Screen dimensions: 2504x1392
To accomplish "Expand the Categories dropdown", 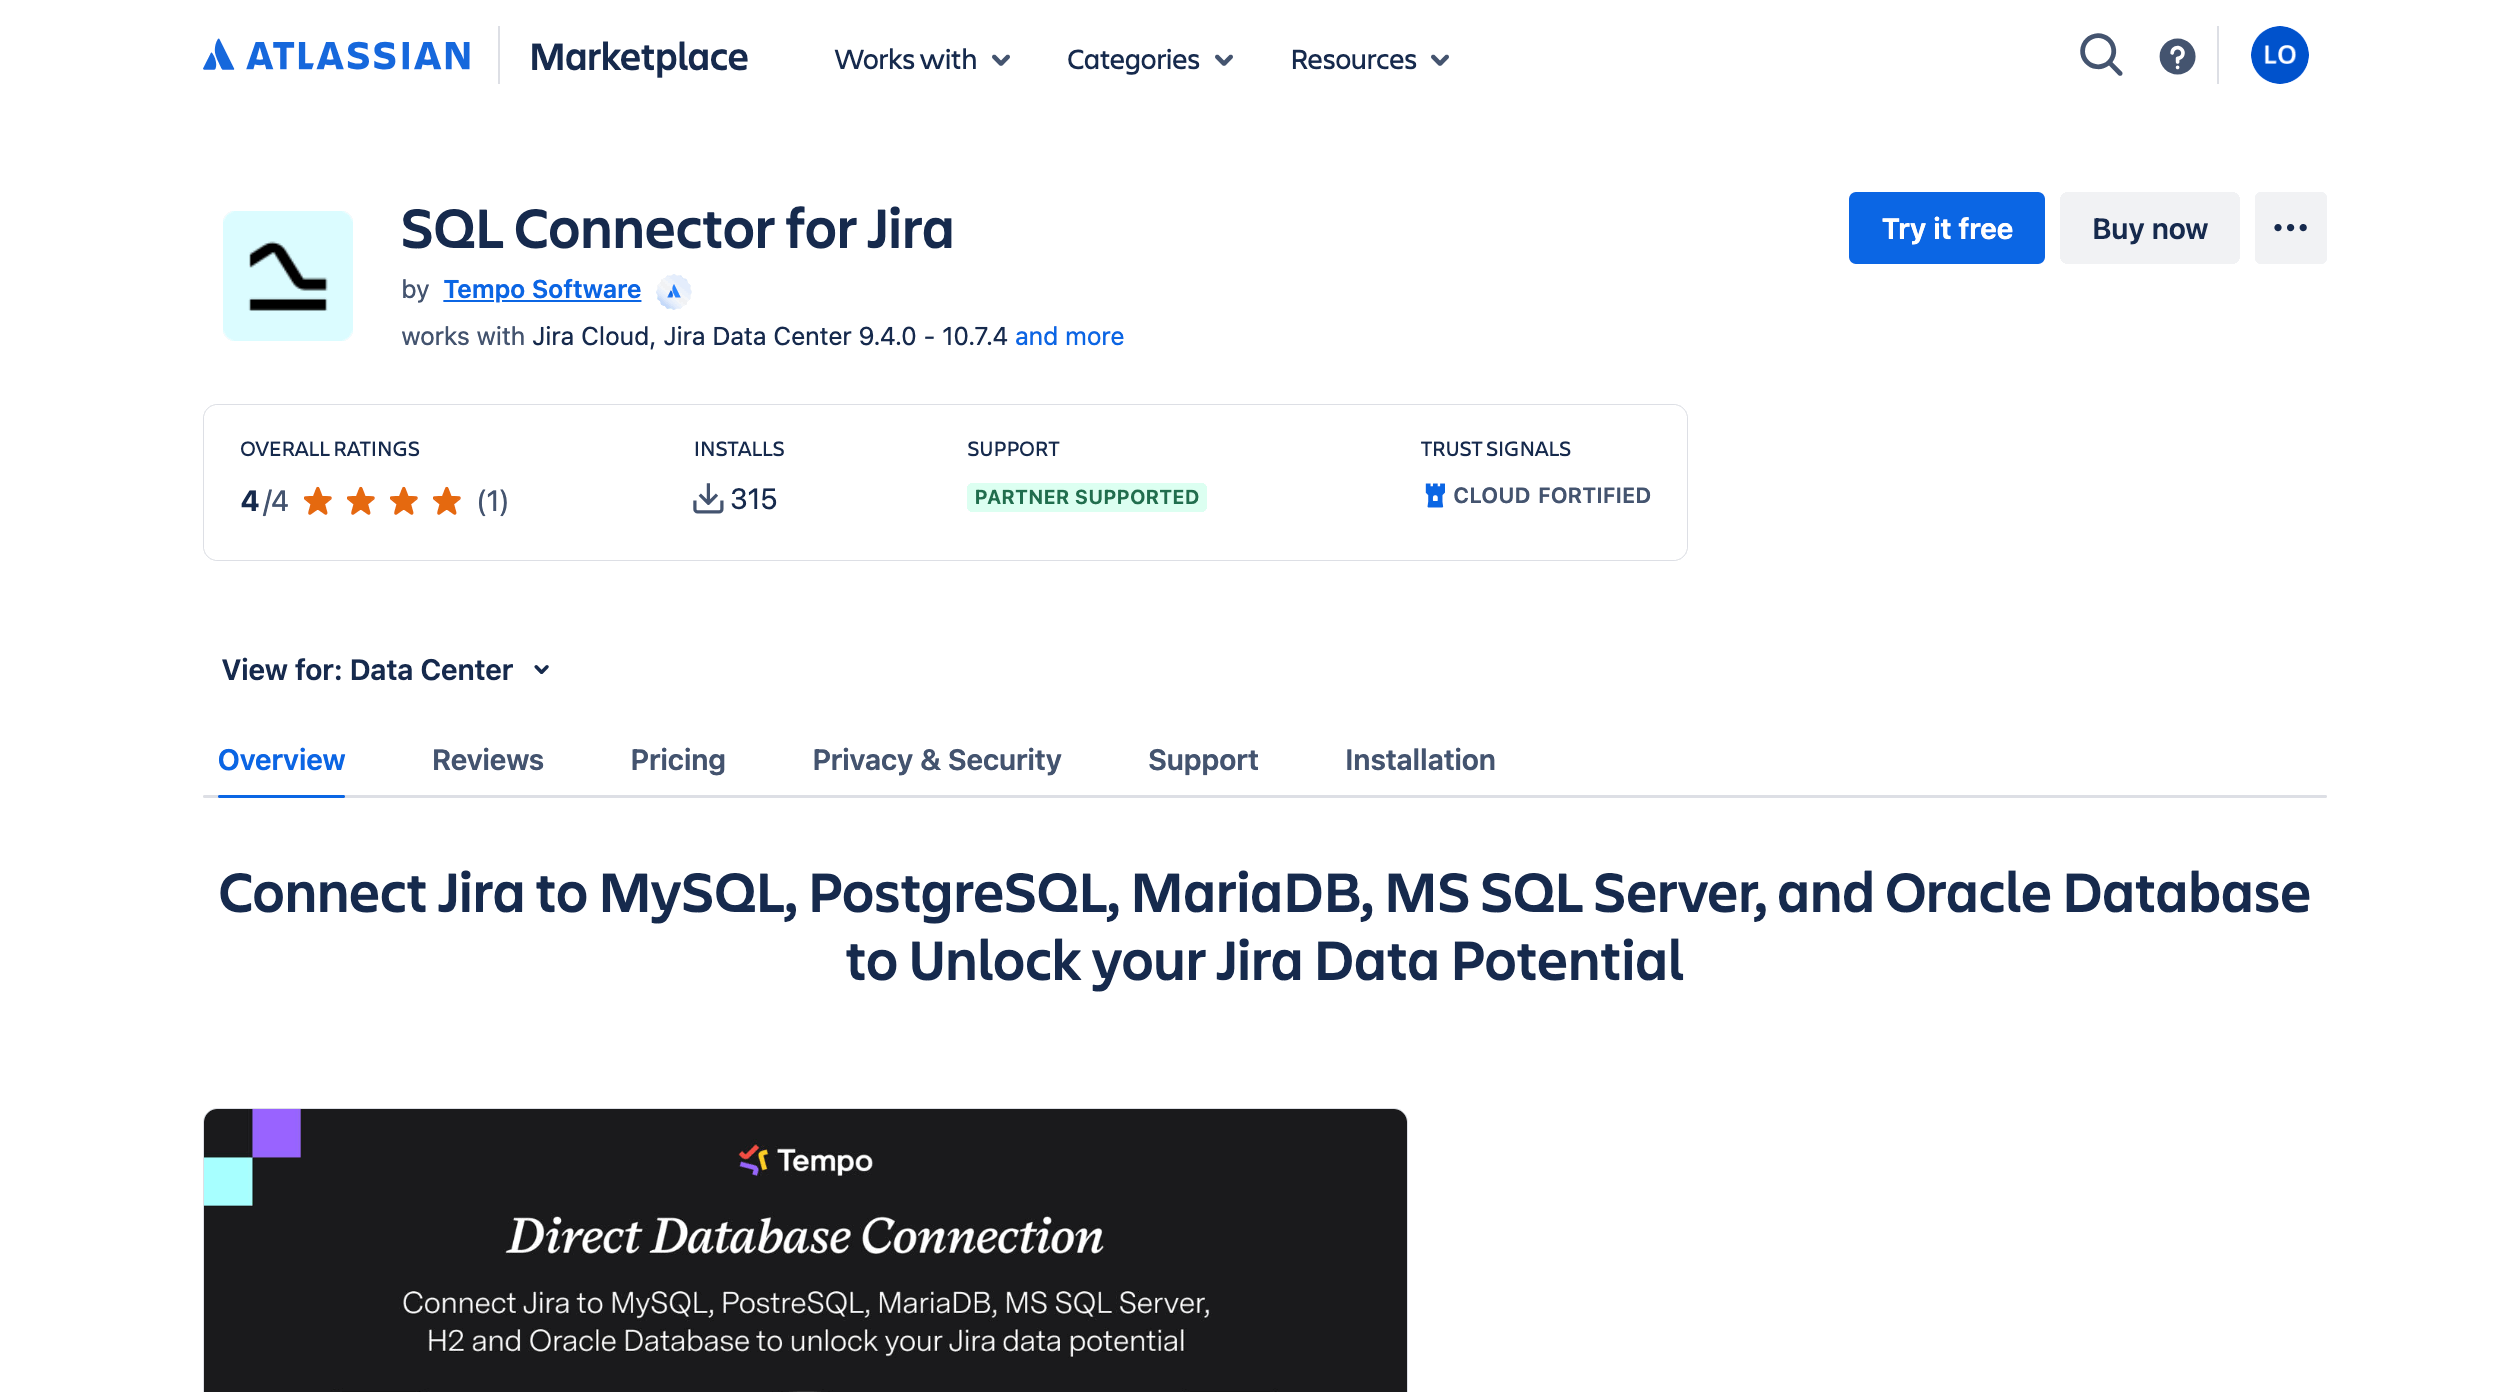I will (1149, 60).
